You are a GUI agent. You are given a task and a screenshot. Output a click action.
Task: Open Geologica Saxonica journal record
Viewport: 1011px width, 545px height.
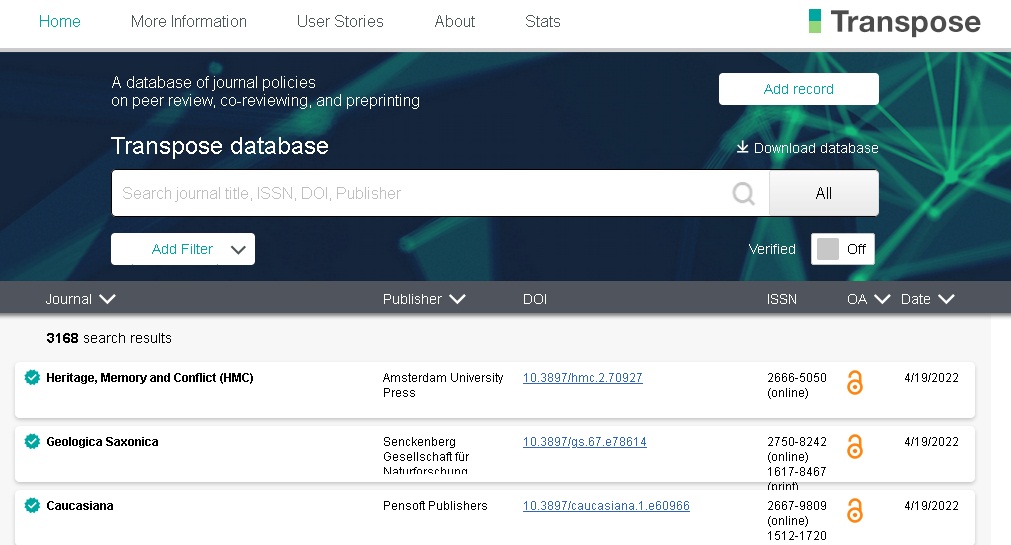pos(103,441)
